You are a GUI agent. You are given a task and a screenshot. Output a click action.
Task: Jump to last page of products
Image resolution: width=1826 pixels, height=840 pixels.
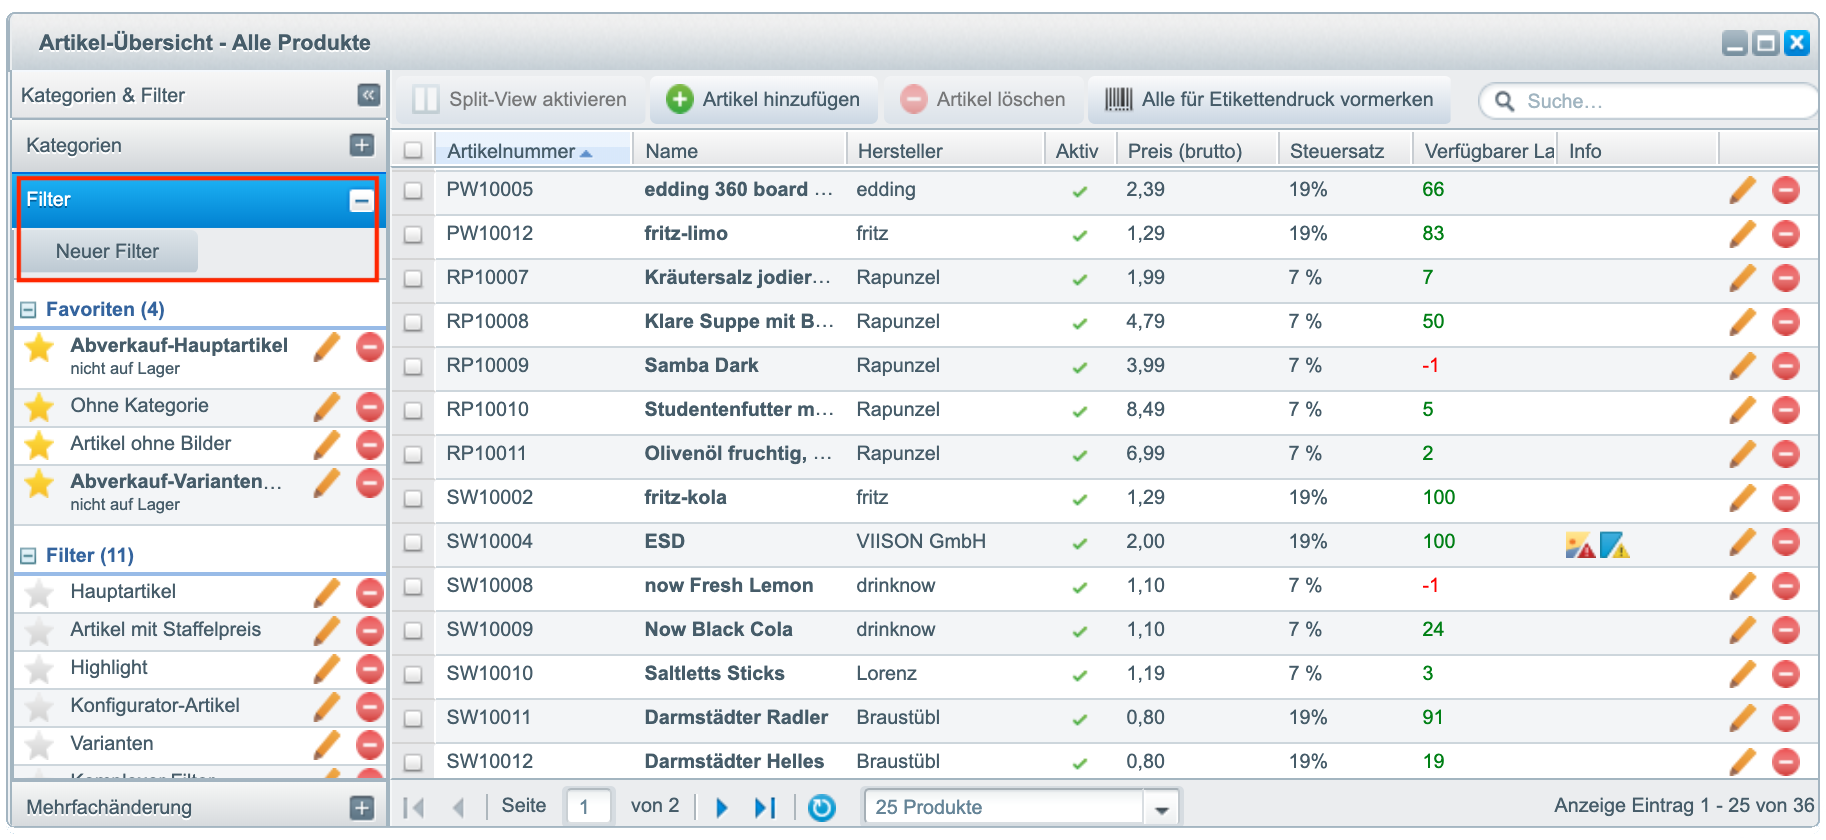point(765,807)
